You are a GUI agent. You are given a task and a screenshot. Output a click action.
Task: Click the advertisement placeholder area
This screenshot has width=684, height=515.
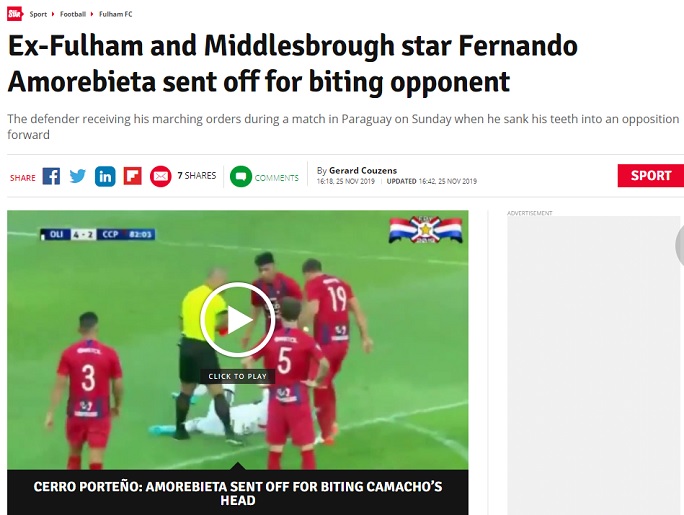(594, 365)
